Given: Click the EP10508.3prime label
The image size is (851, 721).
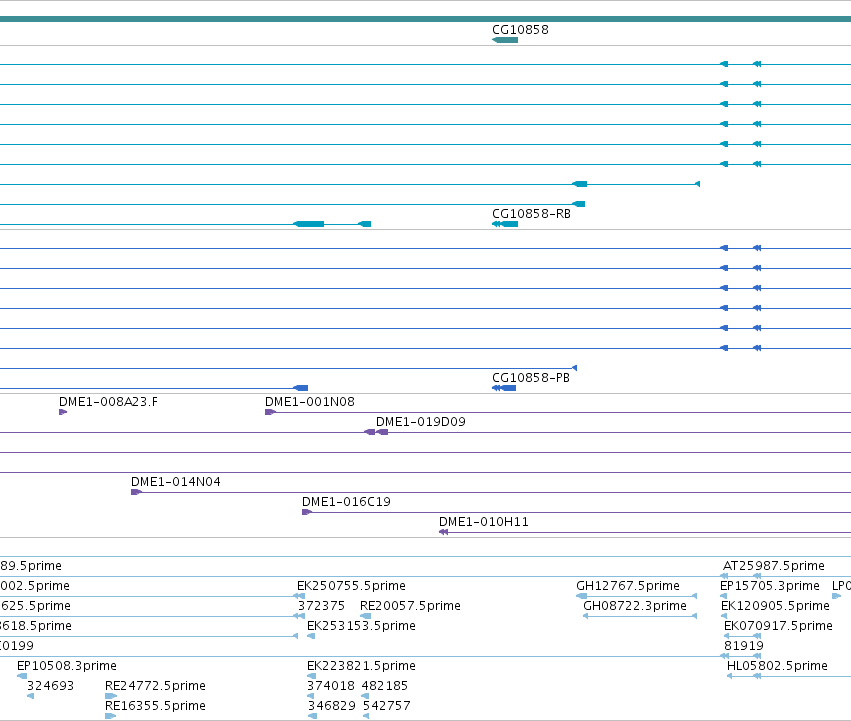Looking at the screenshot, I should [67, 666].
